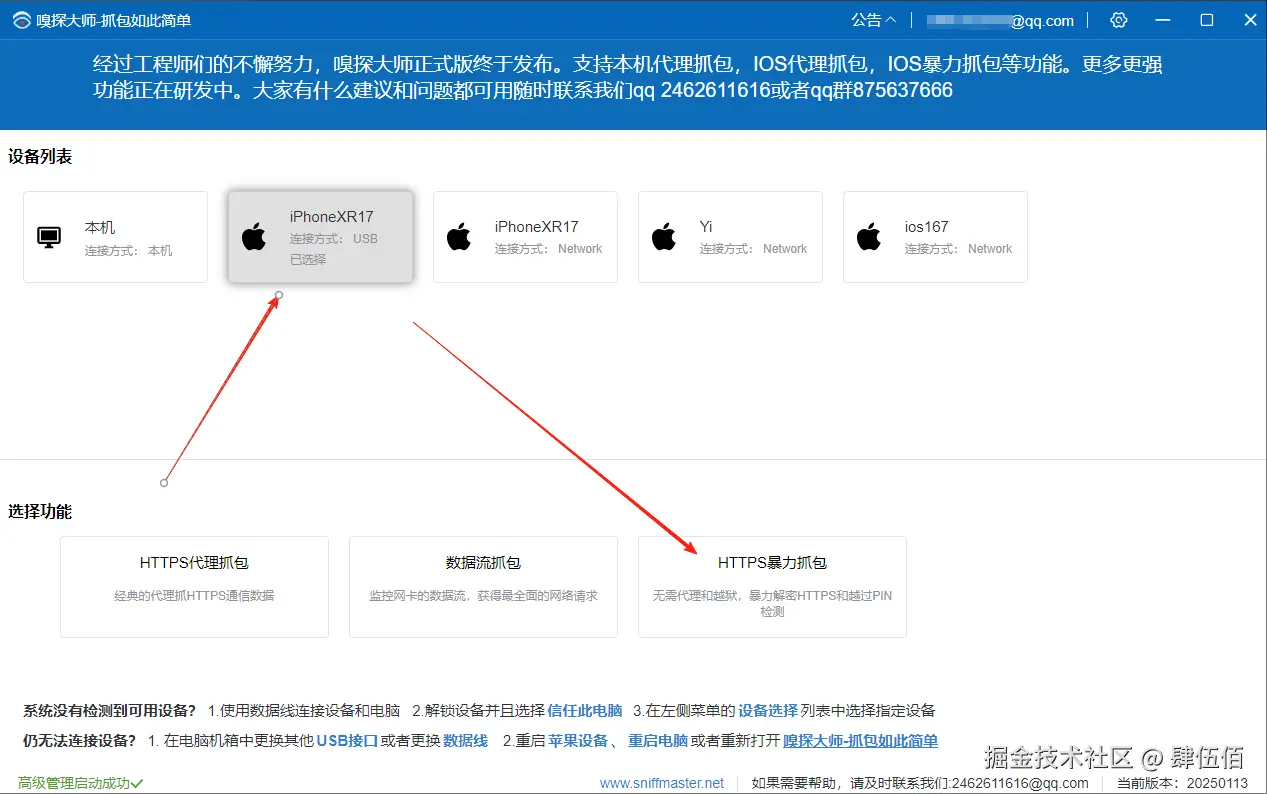Open www.sniffmaster.net website link
The width and height of the screenshot is (1267, 794).
(x=662, y=783)
